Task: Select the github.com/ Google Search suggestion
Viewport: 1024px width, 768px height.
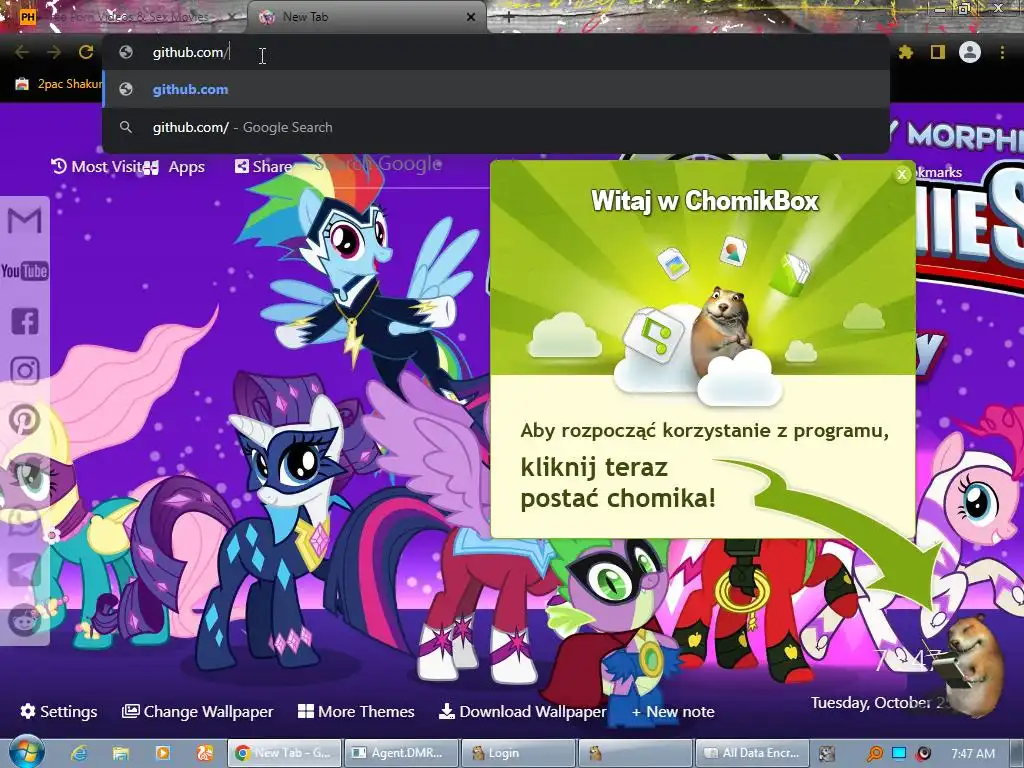Action: click(496, 127)
